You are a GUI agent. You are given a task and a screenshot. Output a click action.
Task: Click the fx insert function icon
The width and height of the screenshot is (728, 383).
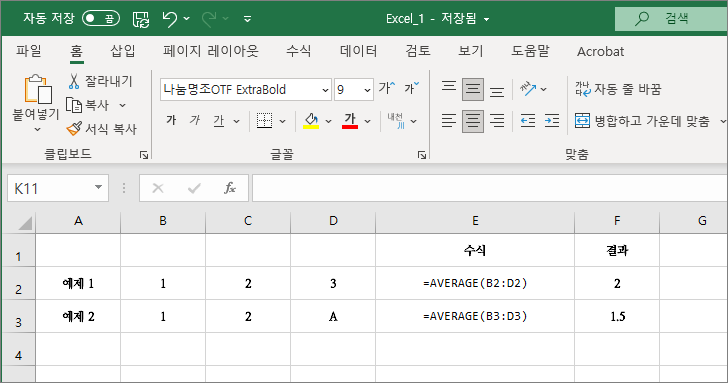click(x=230, y=188)
